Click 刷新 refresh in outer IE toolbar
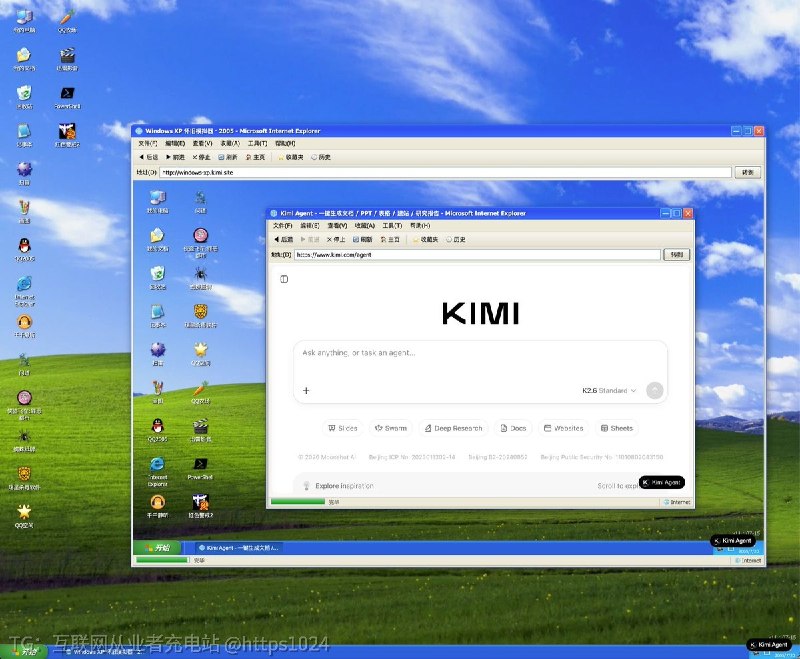The image size is (800, 659). pyautogui.click(x=228, y=157)
